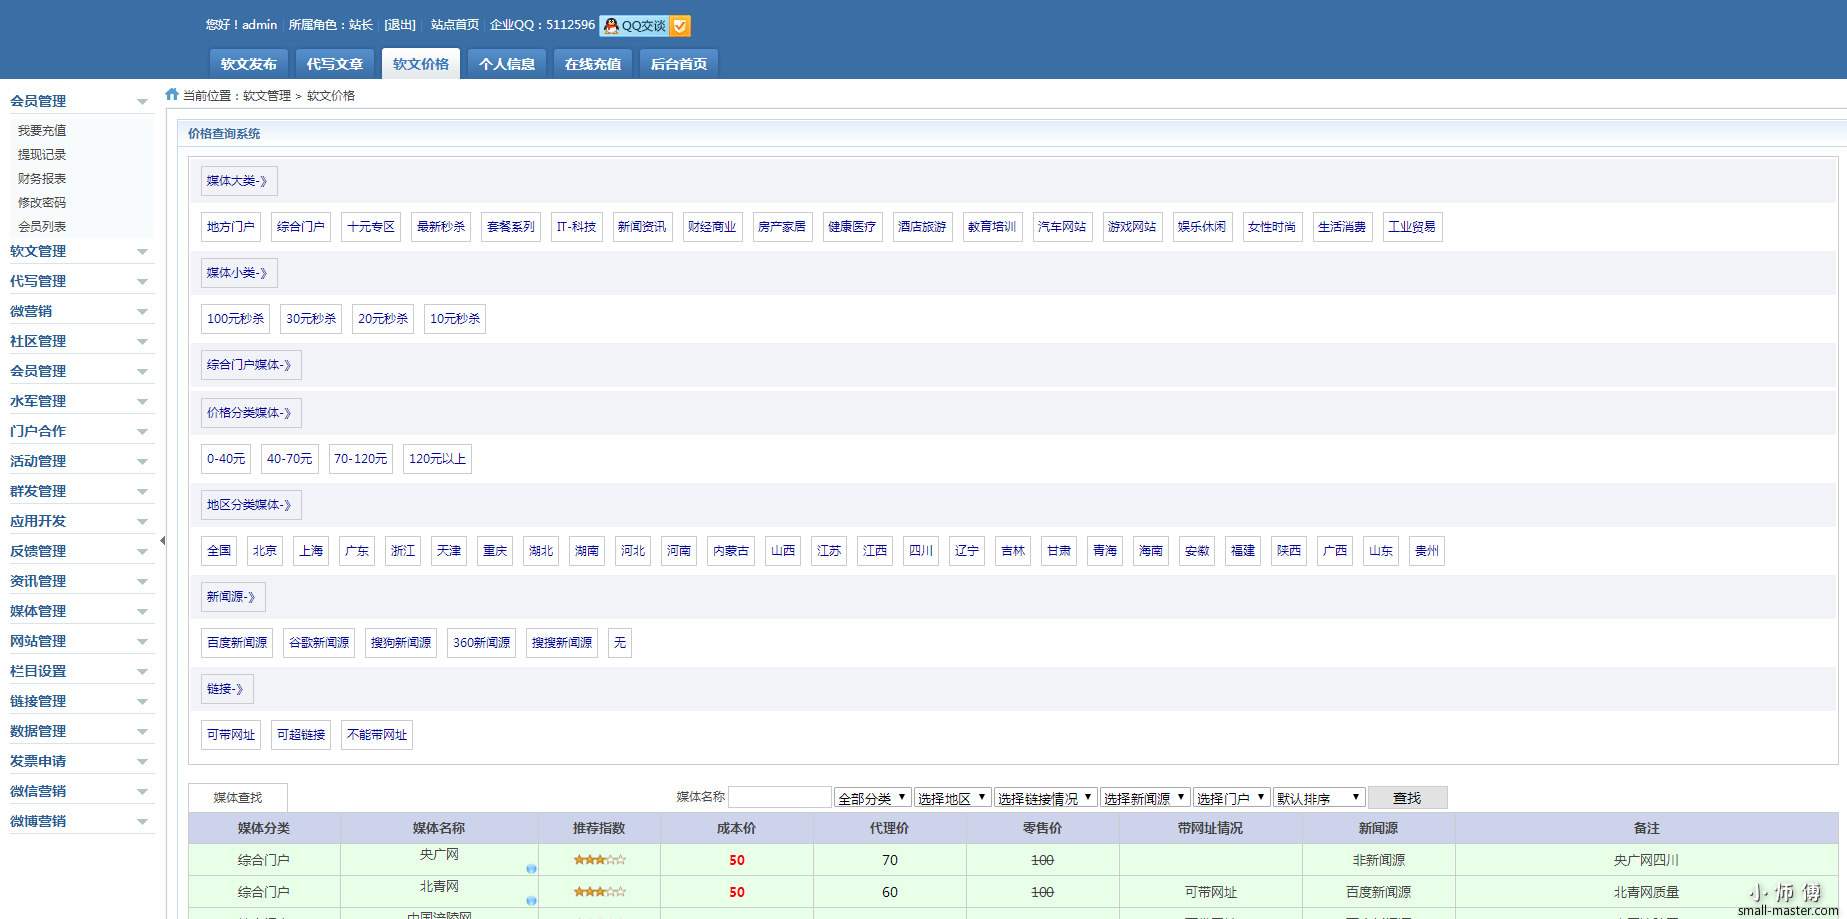Click the 北青网 media name
Viewport: 1847px width, 919px height.
coord(439,886)
